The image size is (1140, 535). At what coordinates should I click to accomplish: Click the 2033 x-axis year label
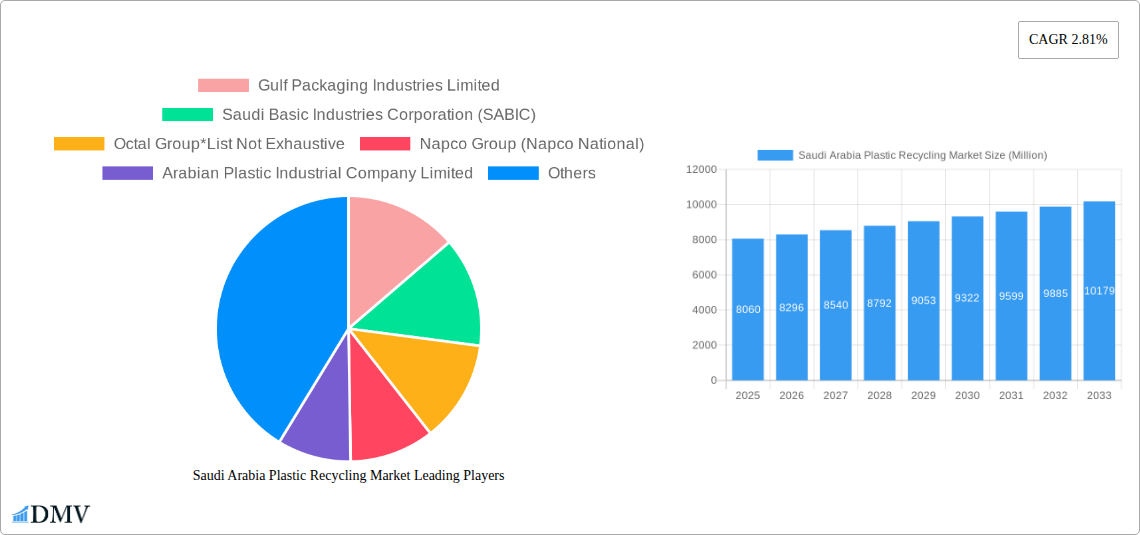click(1099, 395)
